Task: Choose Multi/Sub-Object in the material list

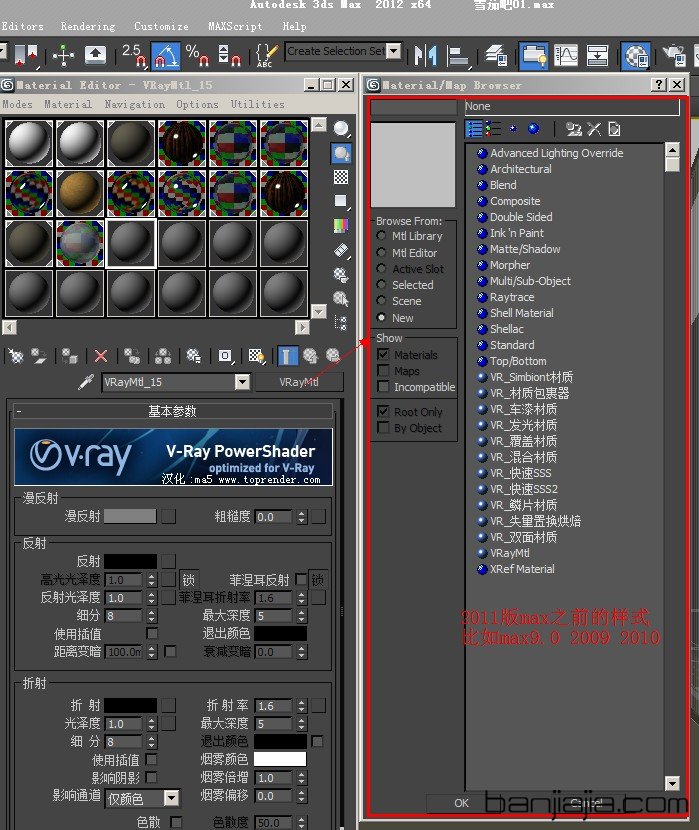Action: [x=530, y=281]
